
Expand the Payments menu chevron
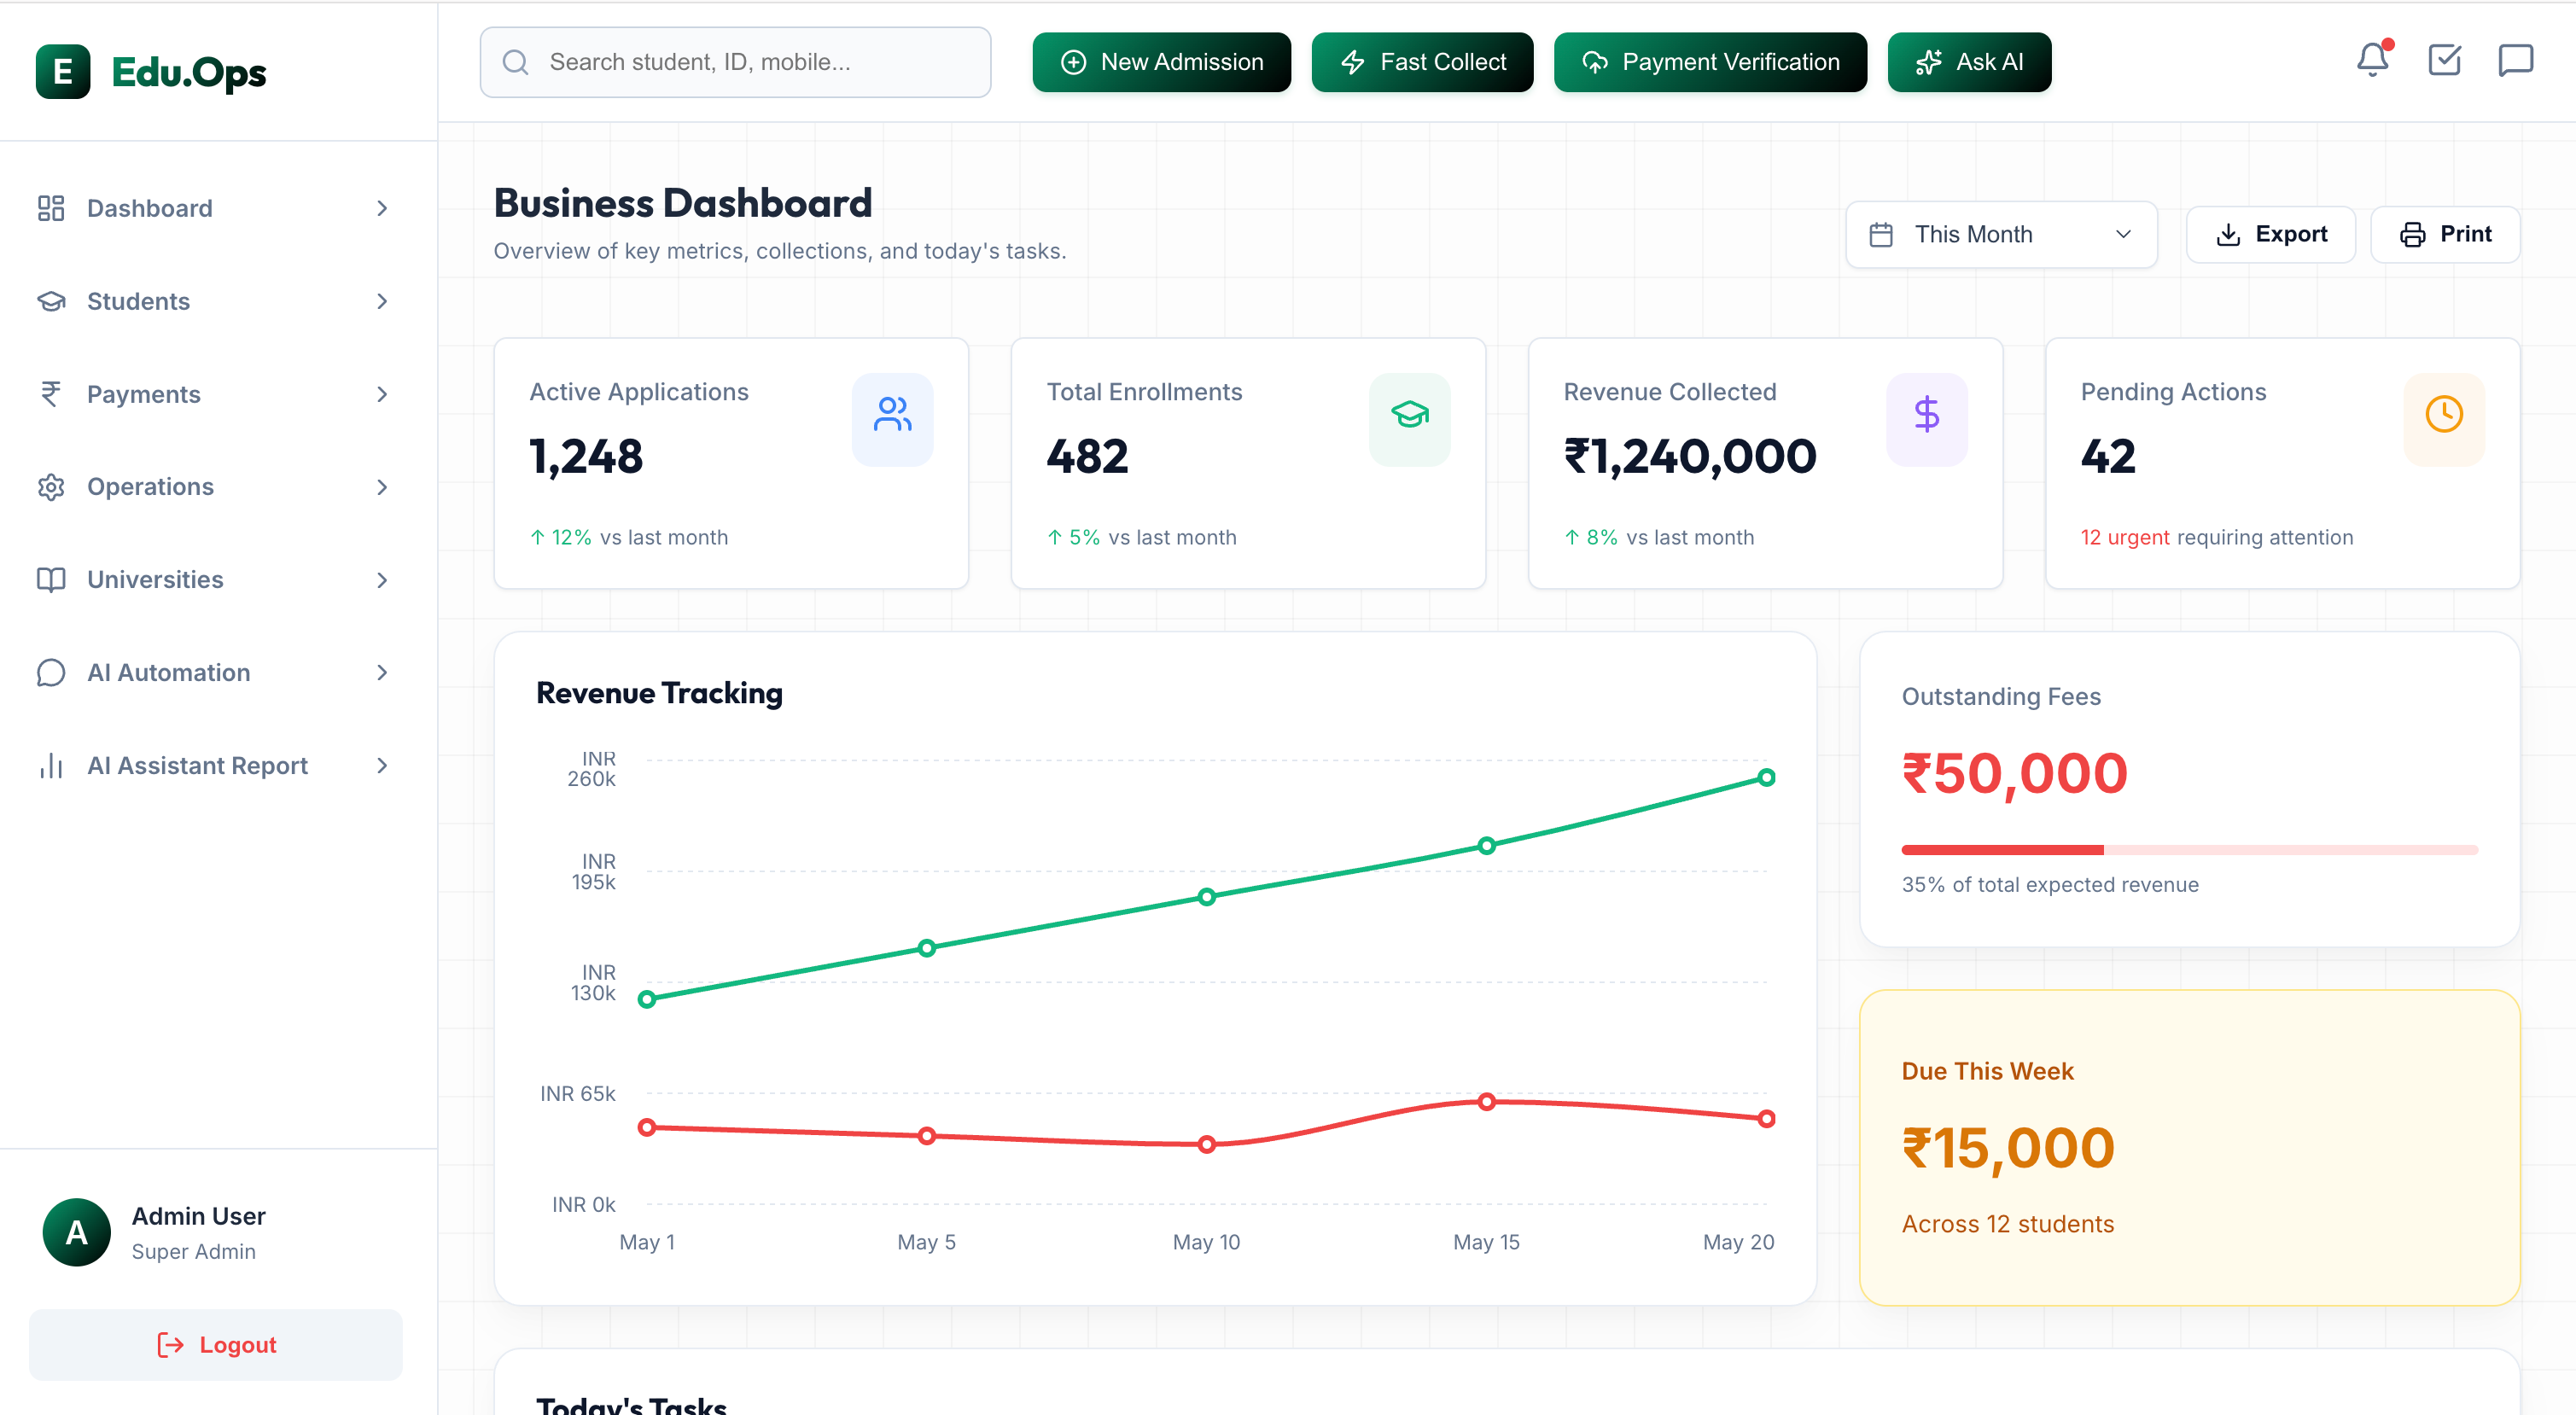[x=382, y=394]
